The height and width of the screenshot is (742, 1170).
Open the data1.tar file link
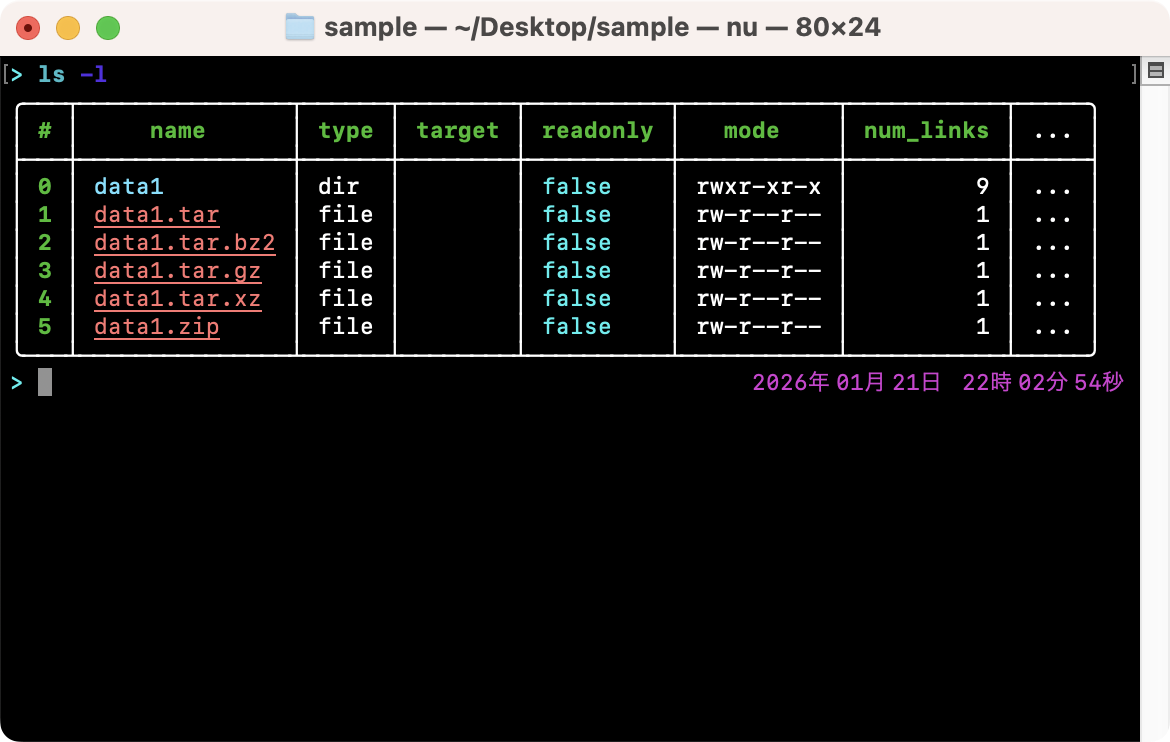(155, 214)
